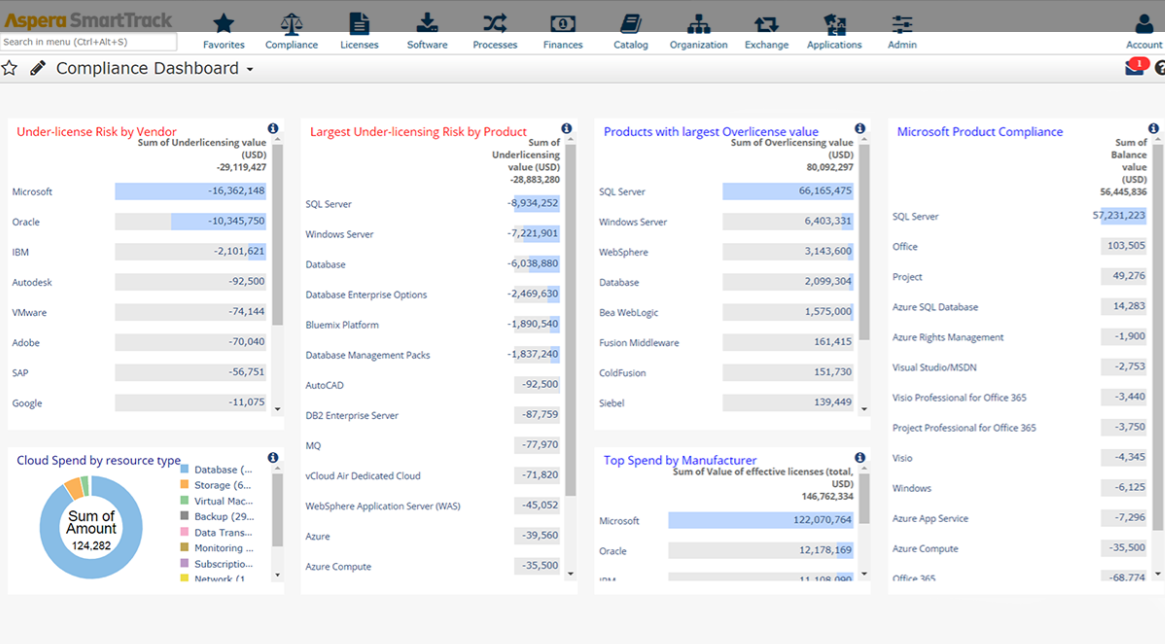This screenshot has width=1165, height=644.
Task: Switch to the Admin section
Action: tap(901, 22)
